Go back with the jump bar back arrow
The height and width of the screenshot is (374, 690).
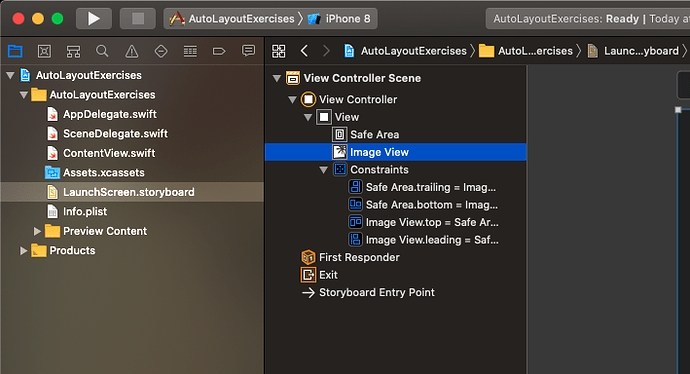tap(304, 51)
